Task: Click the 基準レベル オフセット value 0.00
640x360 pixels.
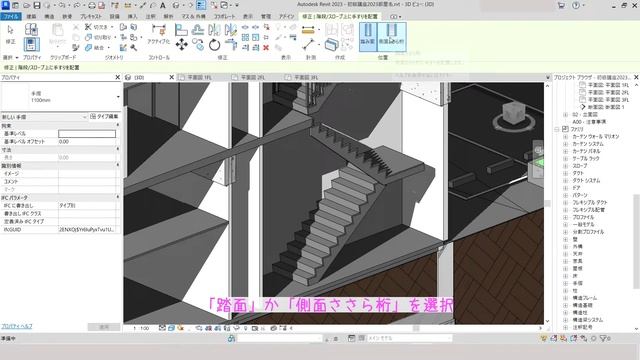Action: tap(87, 142)
